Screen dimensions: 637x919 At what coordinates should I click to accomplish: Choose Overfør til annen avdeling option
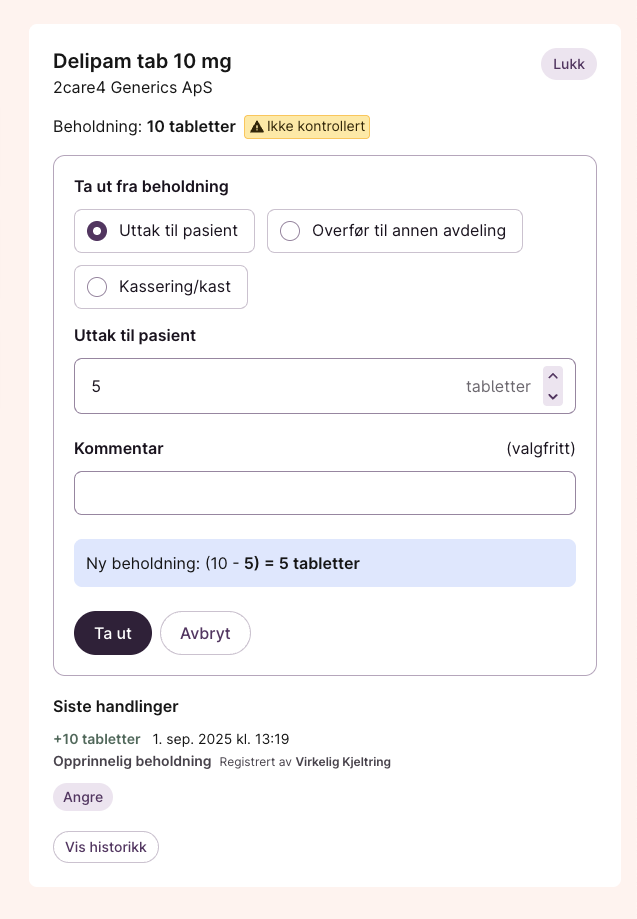click(x=290, y=231)
